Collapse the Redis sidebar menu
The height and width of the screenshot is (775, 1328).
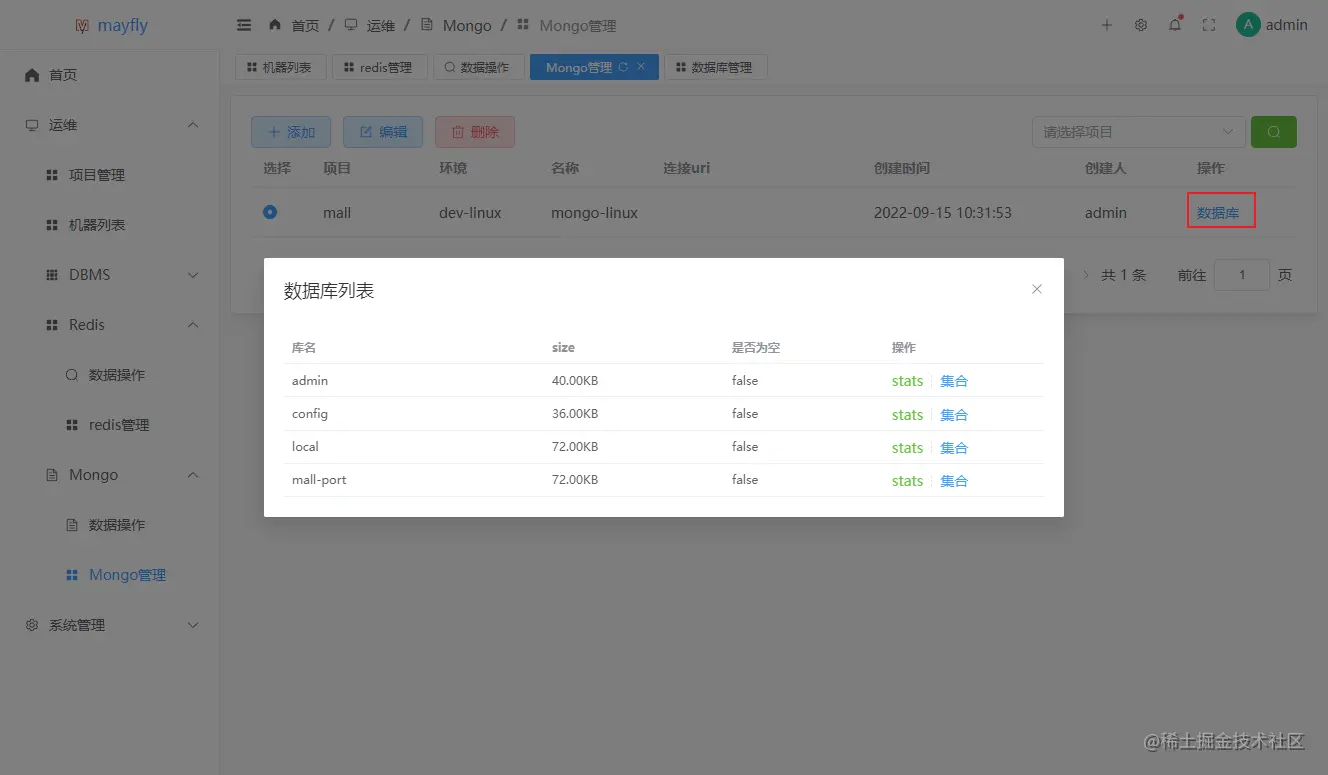[x=110, y=325]
